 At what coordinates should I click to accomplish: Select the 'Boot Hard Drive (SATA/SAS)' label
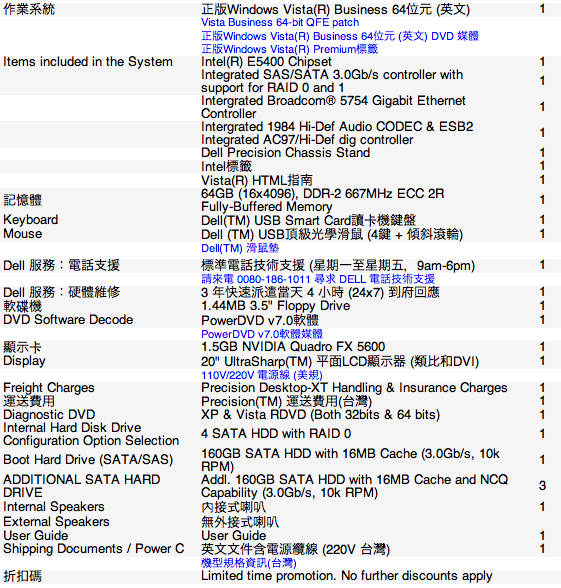pyautogui.click(x=88, y=460)
